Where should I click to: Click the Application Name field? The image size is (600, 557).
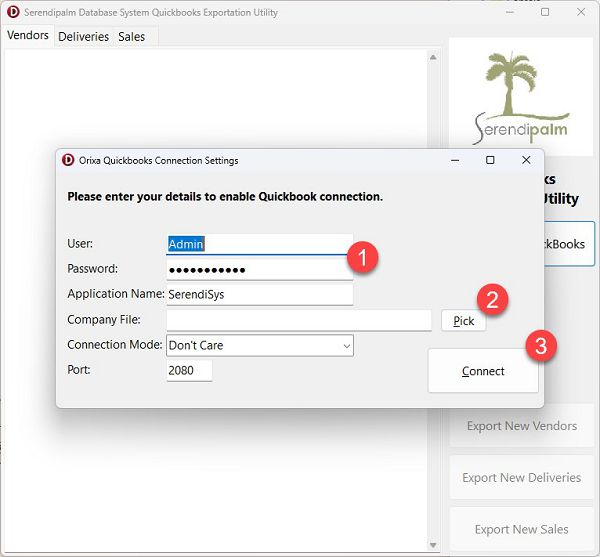[x=259, y=295]
